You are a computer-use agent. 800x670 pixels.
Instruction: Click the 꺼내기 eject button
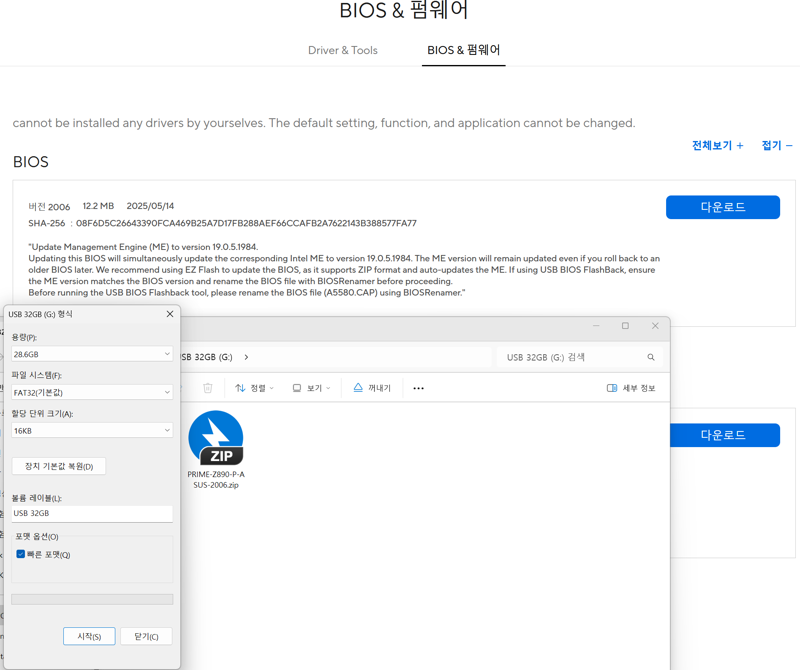[x=372, y=388]
